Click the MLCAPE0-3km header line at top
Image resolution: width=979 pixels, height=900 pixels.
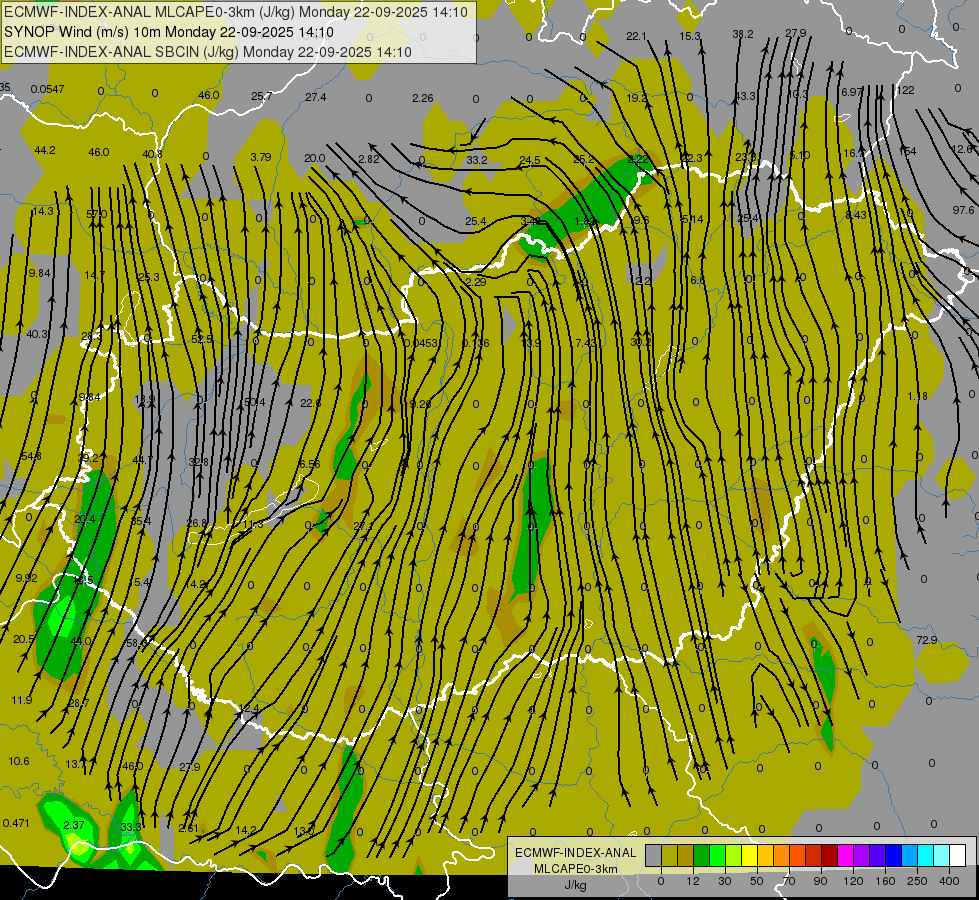click(x=236, y=12)
